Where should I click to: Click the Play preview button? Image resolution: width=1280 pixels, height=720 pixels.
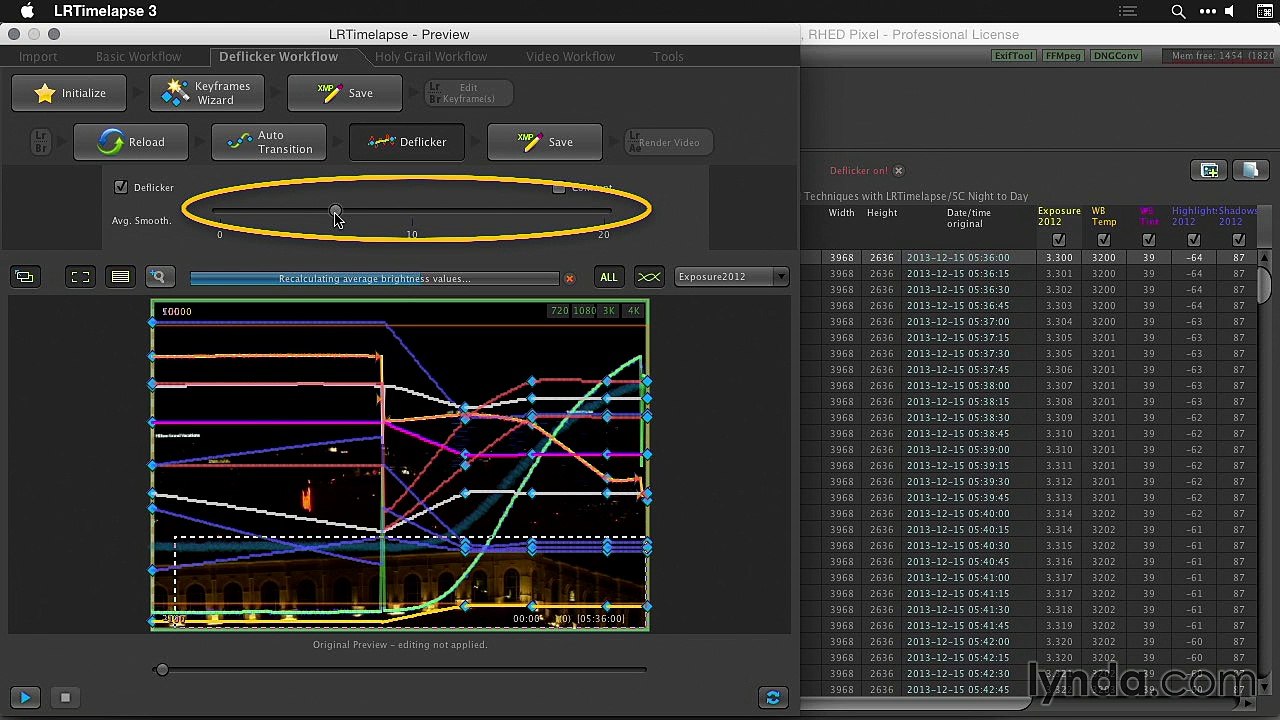(26, 697)
